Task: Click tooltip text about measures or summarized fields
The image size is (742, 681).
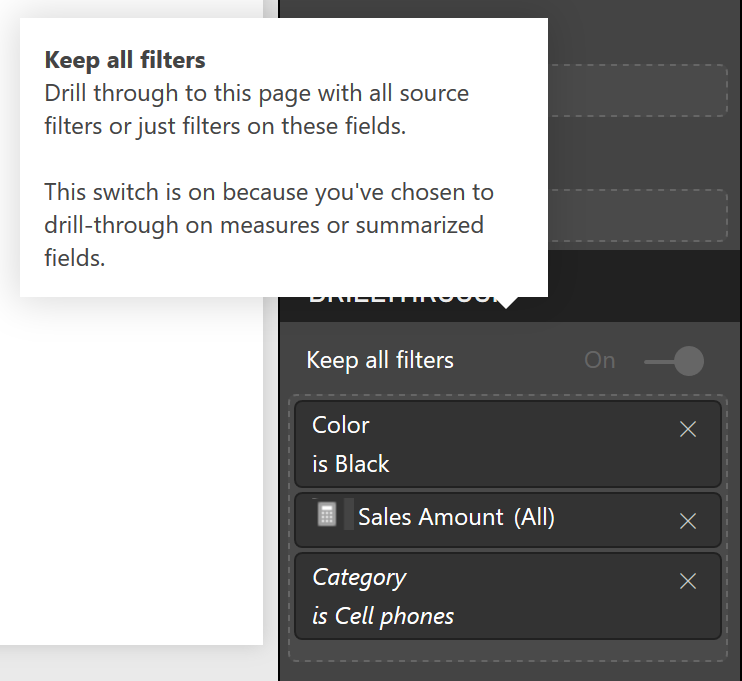Action: point(269,225)
